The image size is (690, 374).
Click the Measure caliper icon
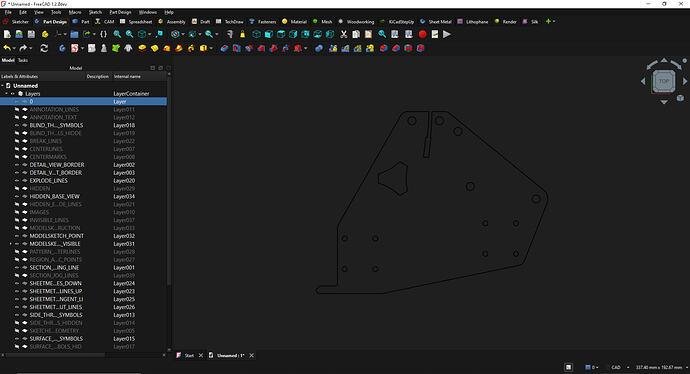(x=230, y=34)
